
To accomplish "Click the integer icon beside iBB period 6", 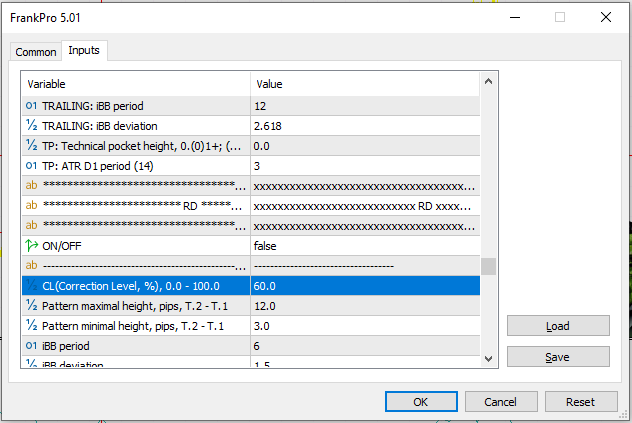I will (x=31, y=345).
